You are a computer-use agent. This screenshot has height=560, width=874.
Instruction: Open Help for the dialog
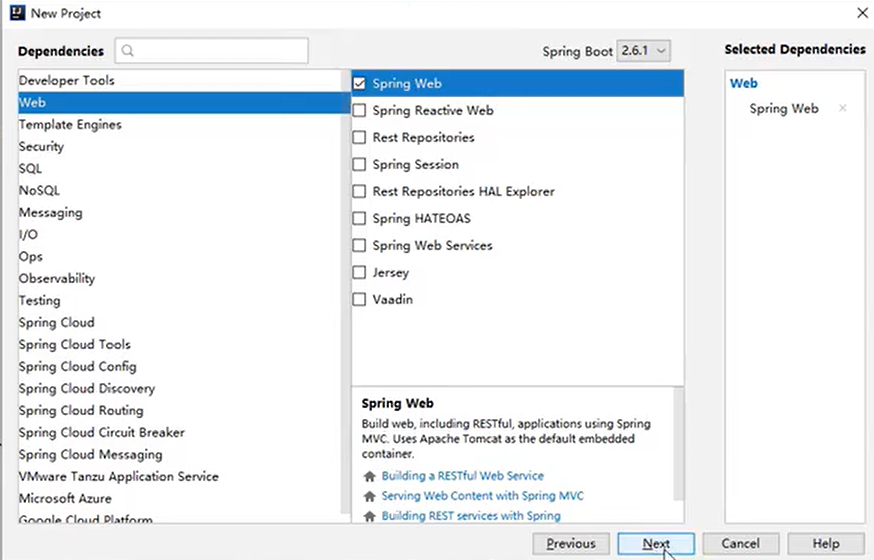[826, 544]
